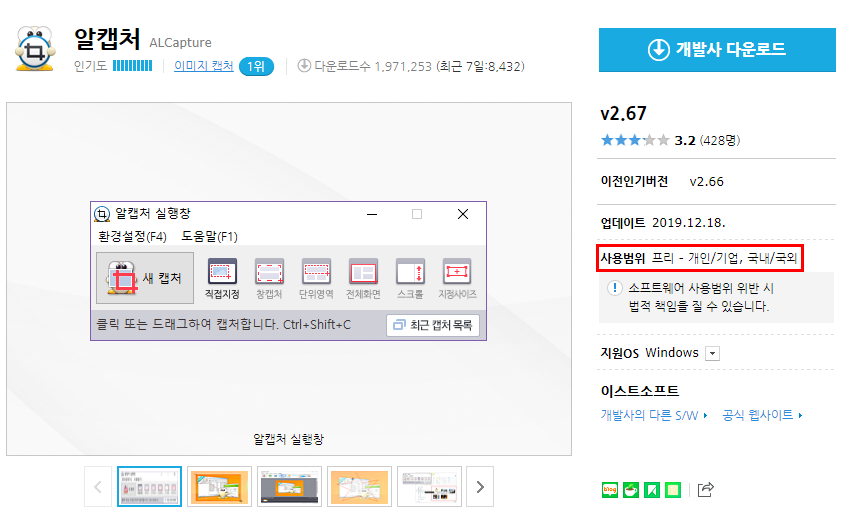851x521 pixels.
Task: Select the fifth screenshot thumbnail
Action: coord(429,487)
